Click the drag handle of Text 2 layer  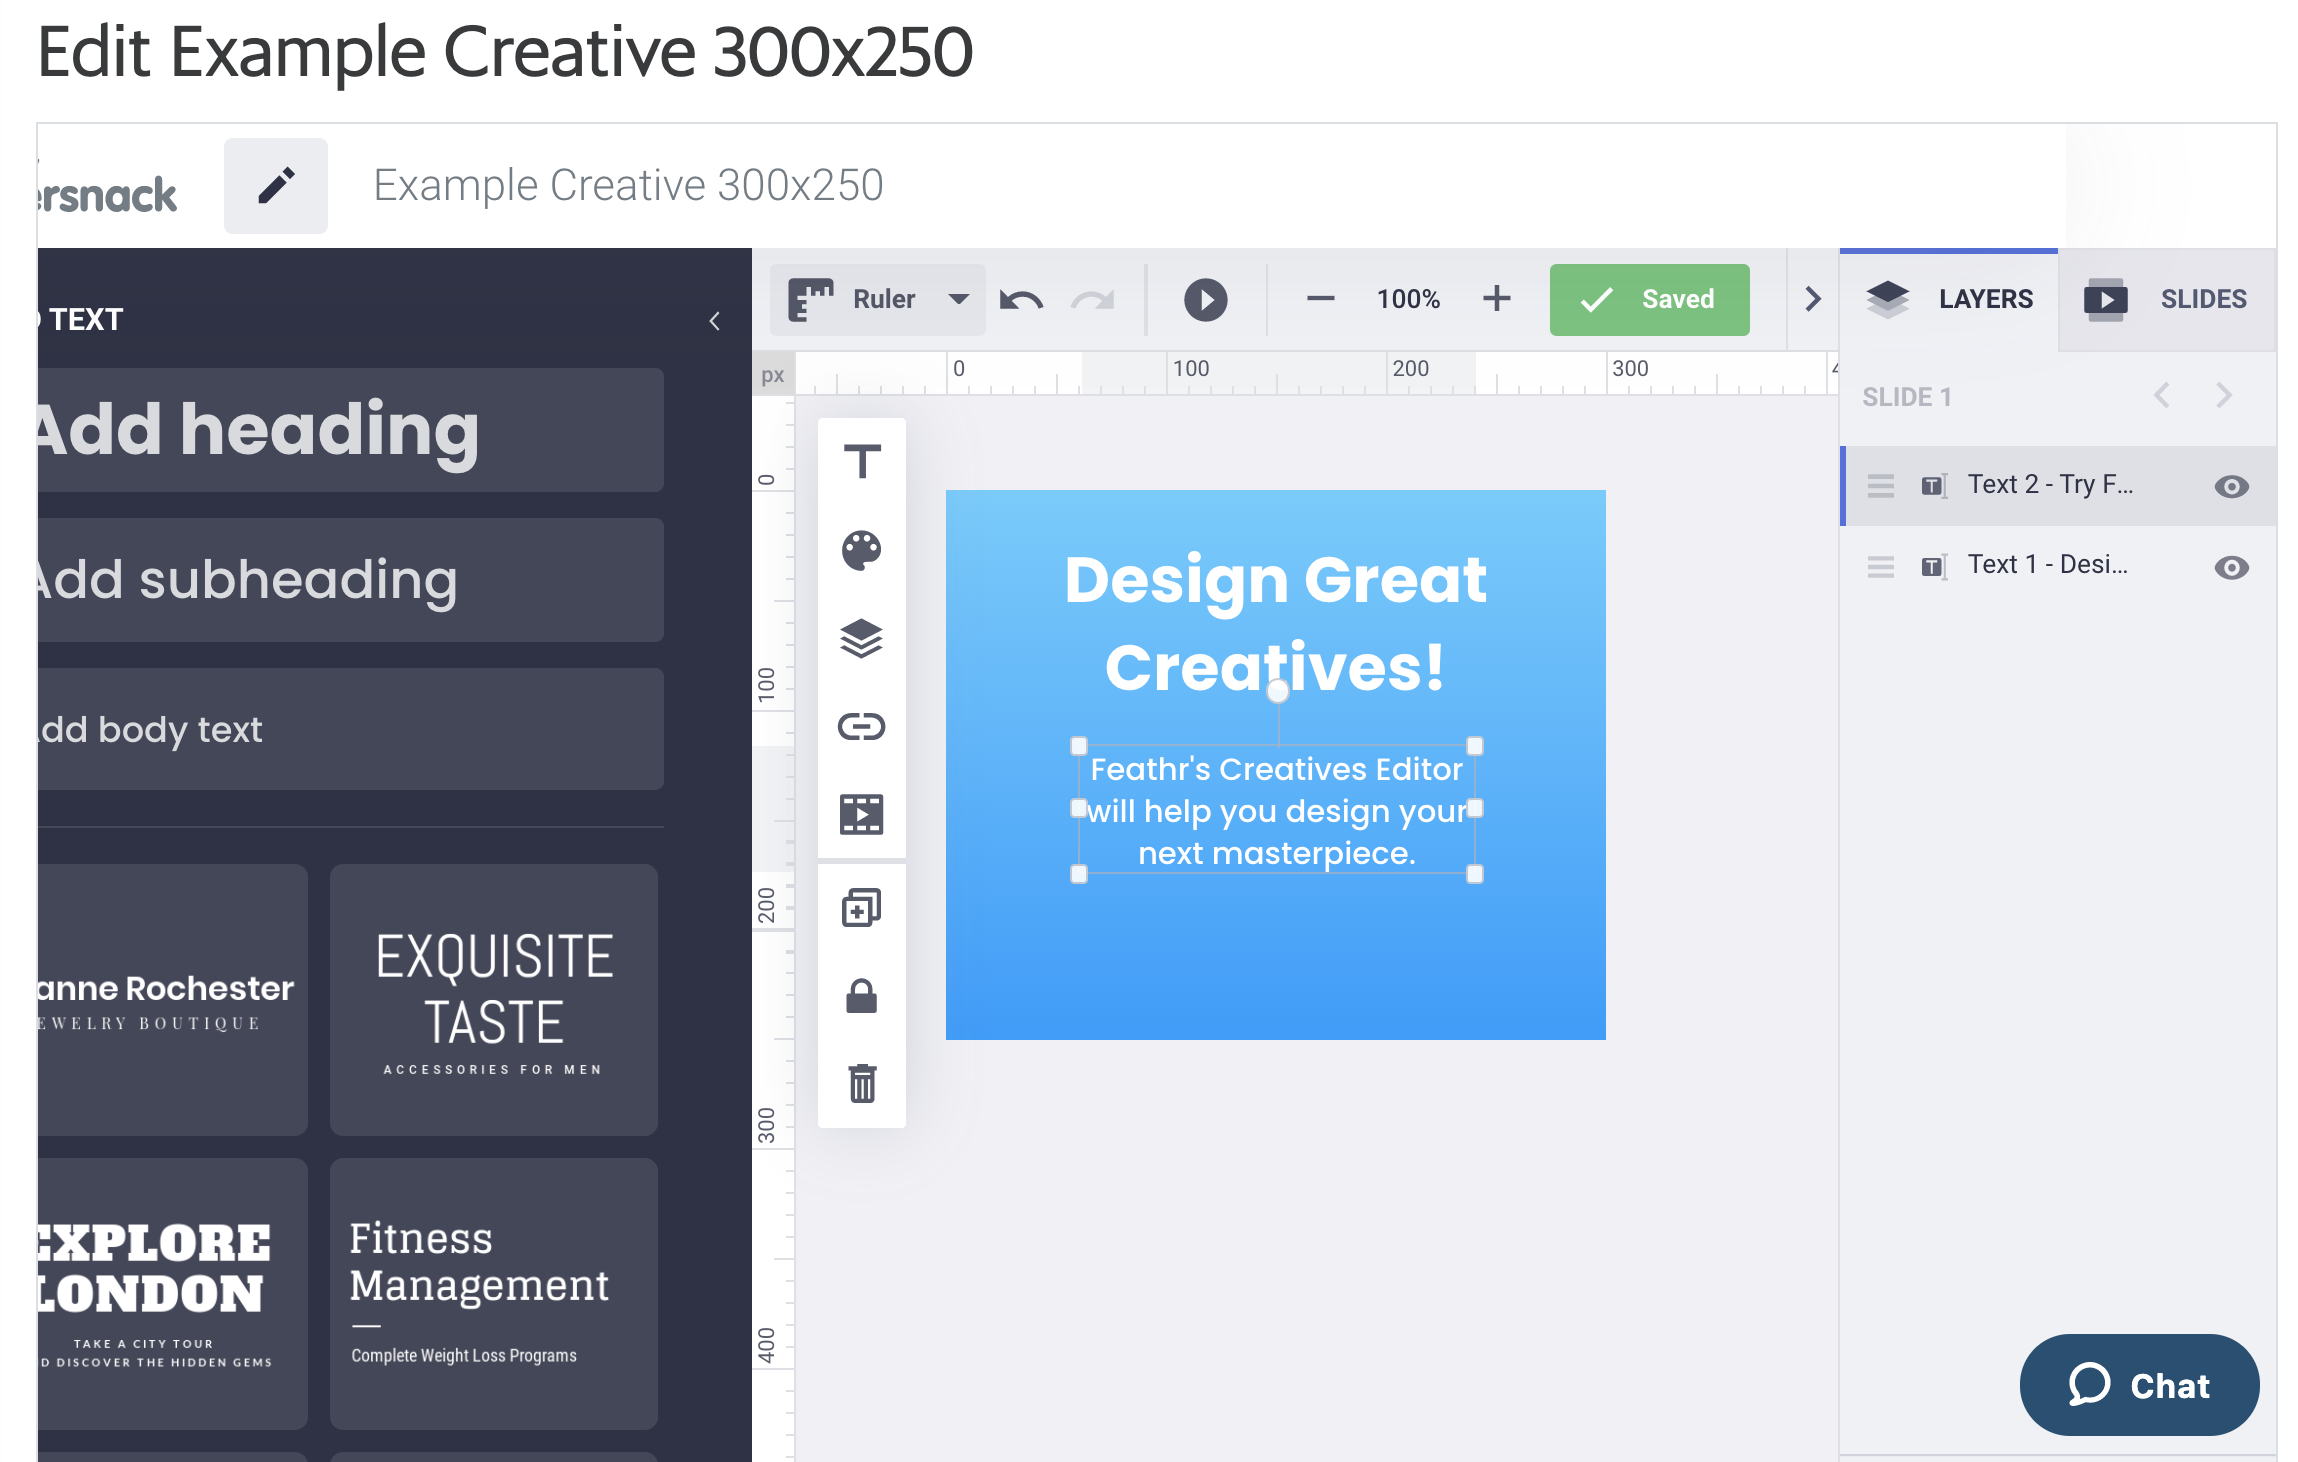[1881, 486]
